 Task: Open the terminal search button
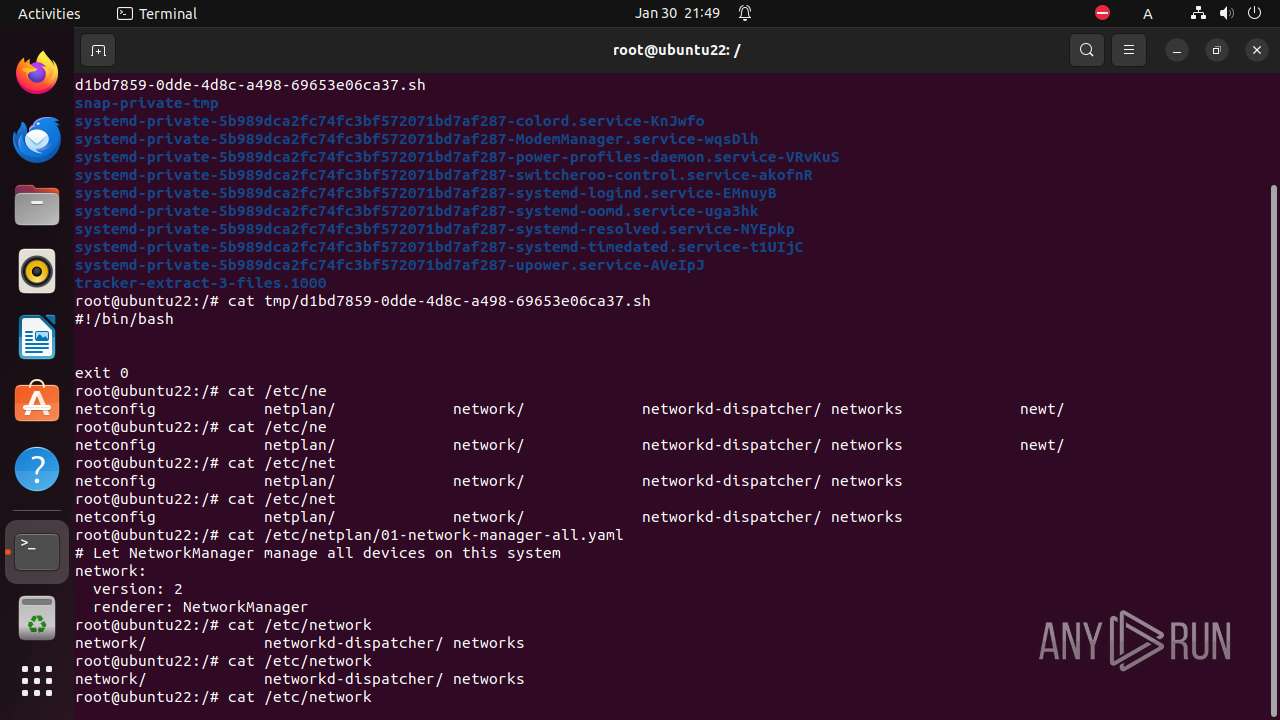tap(1087, 50)
